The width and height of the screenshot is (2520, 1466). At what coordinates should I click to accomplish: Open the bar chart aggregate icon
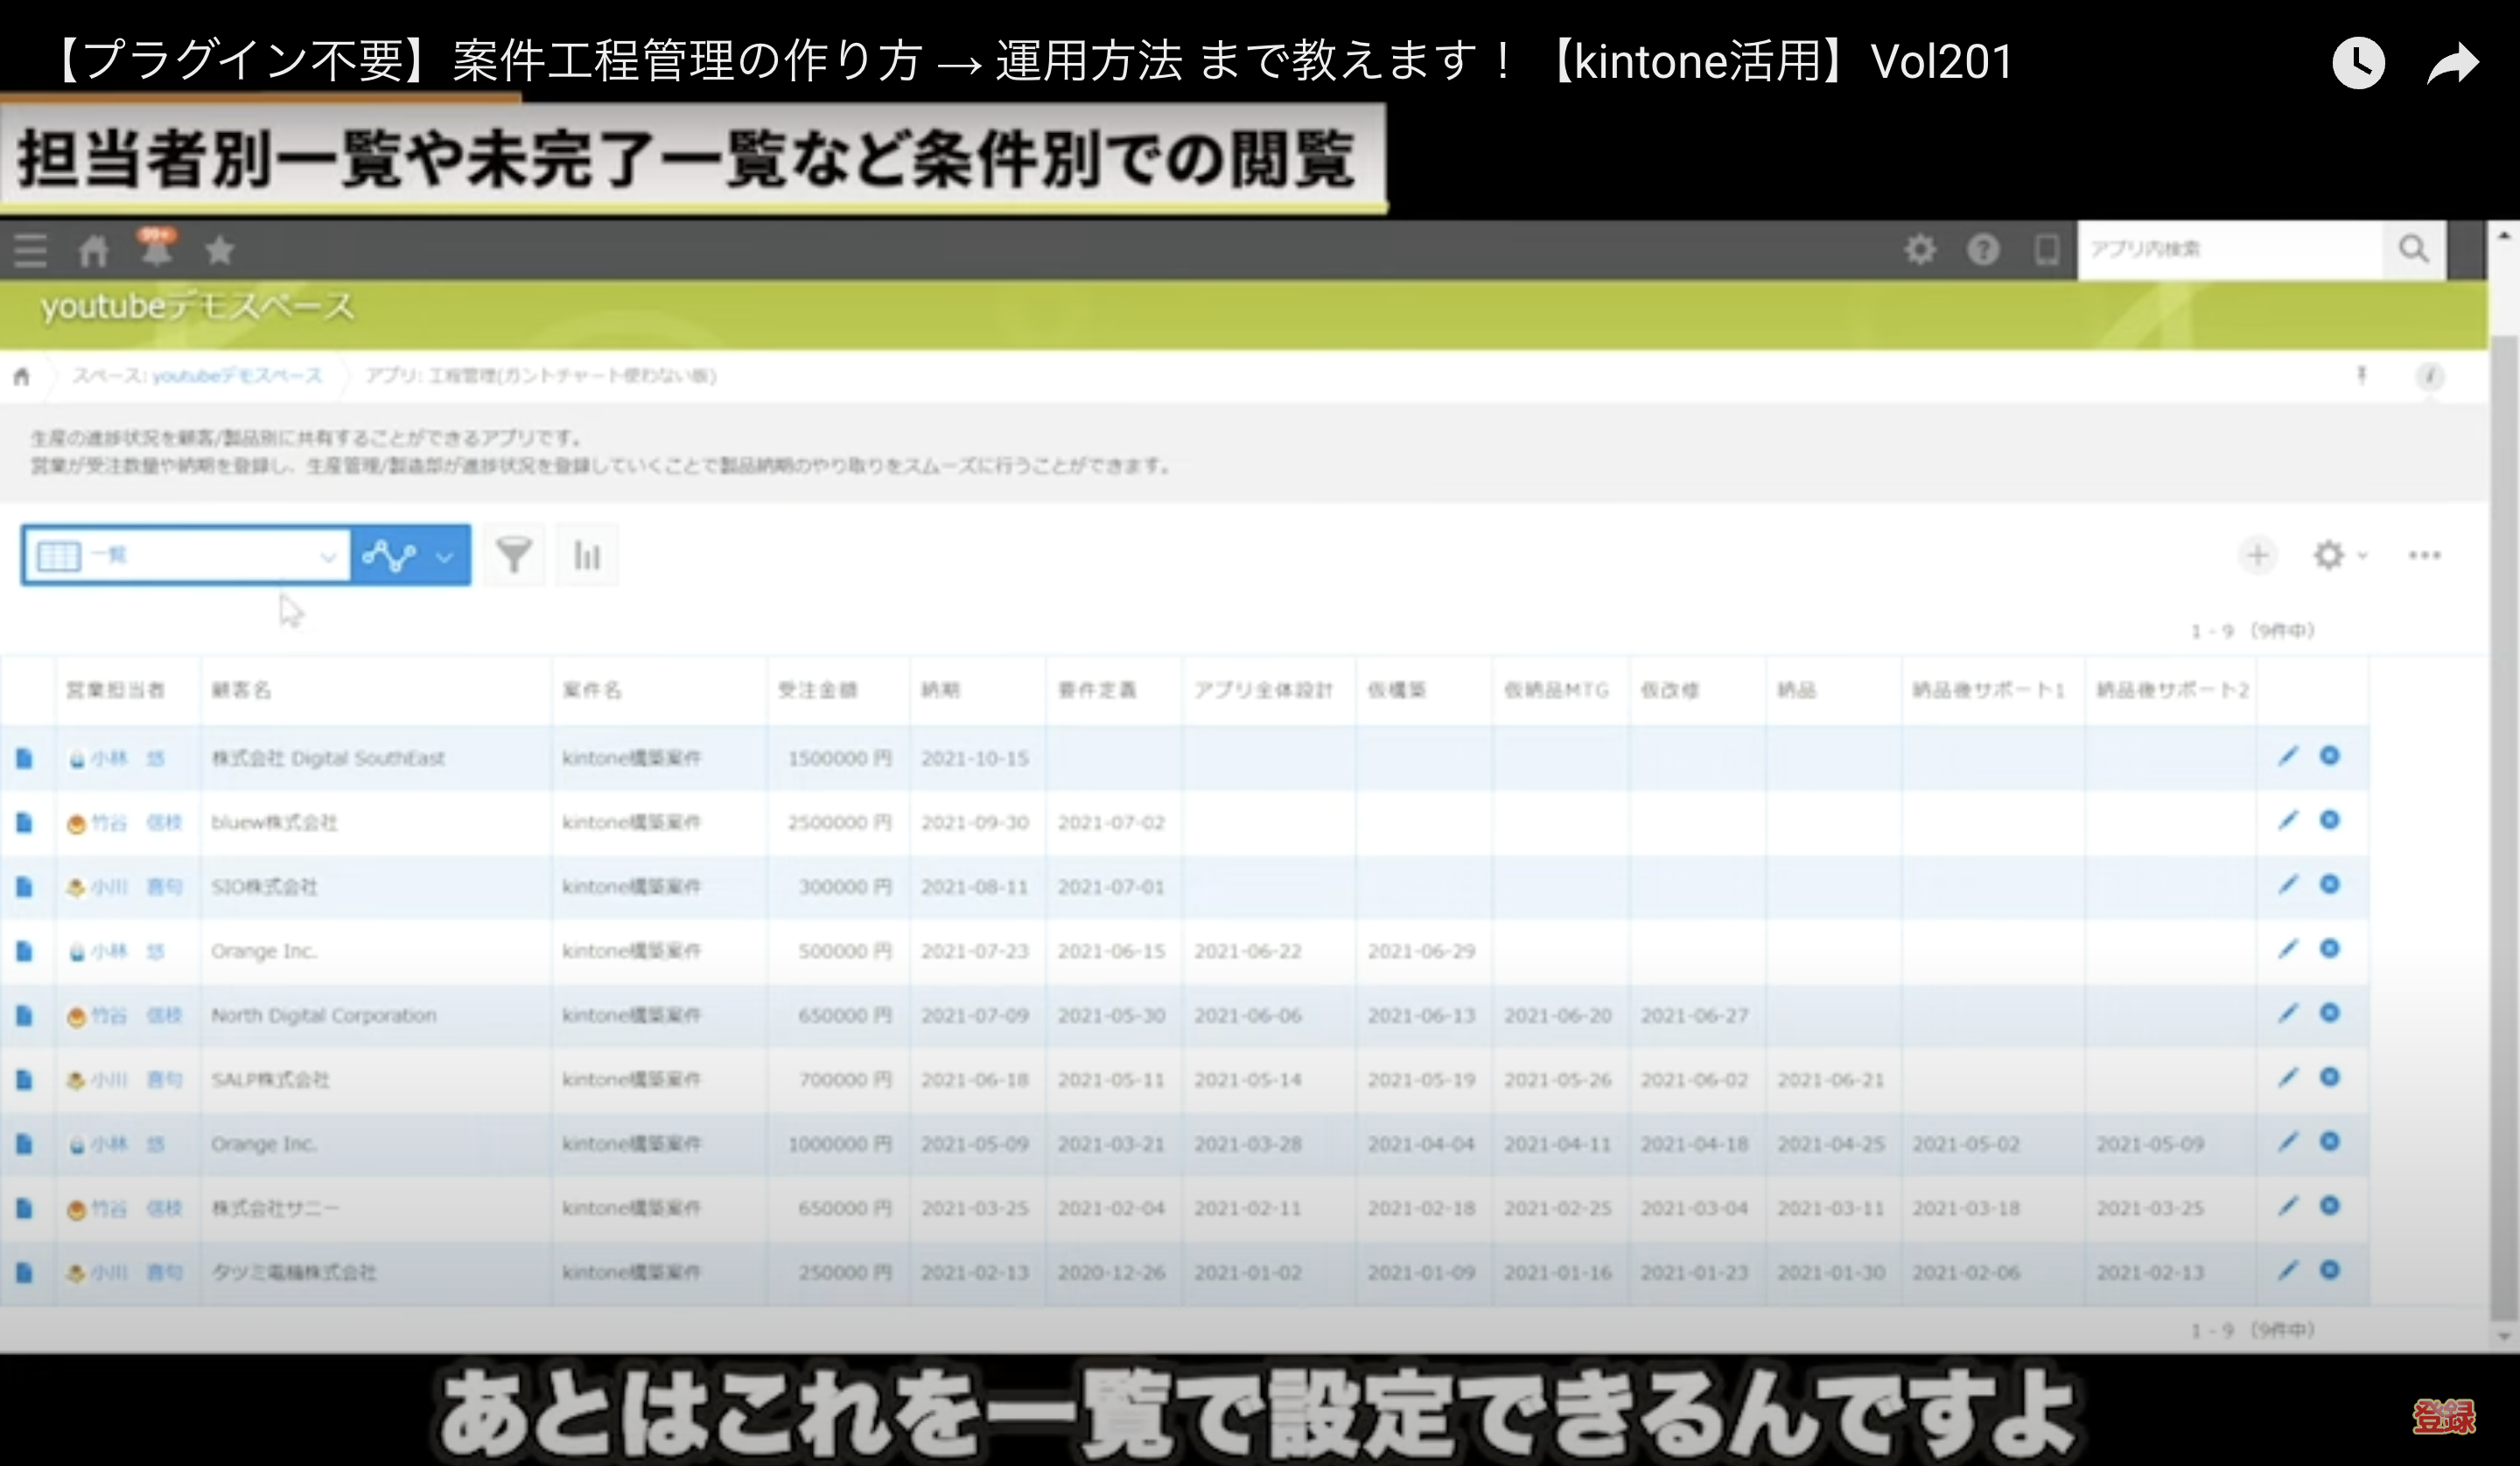tap(587, 555)
